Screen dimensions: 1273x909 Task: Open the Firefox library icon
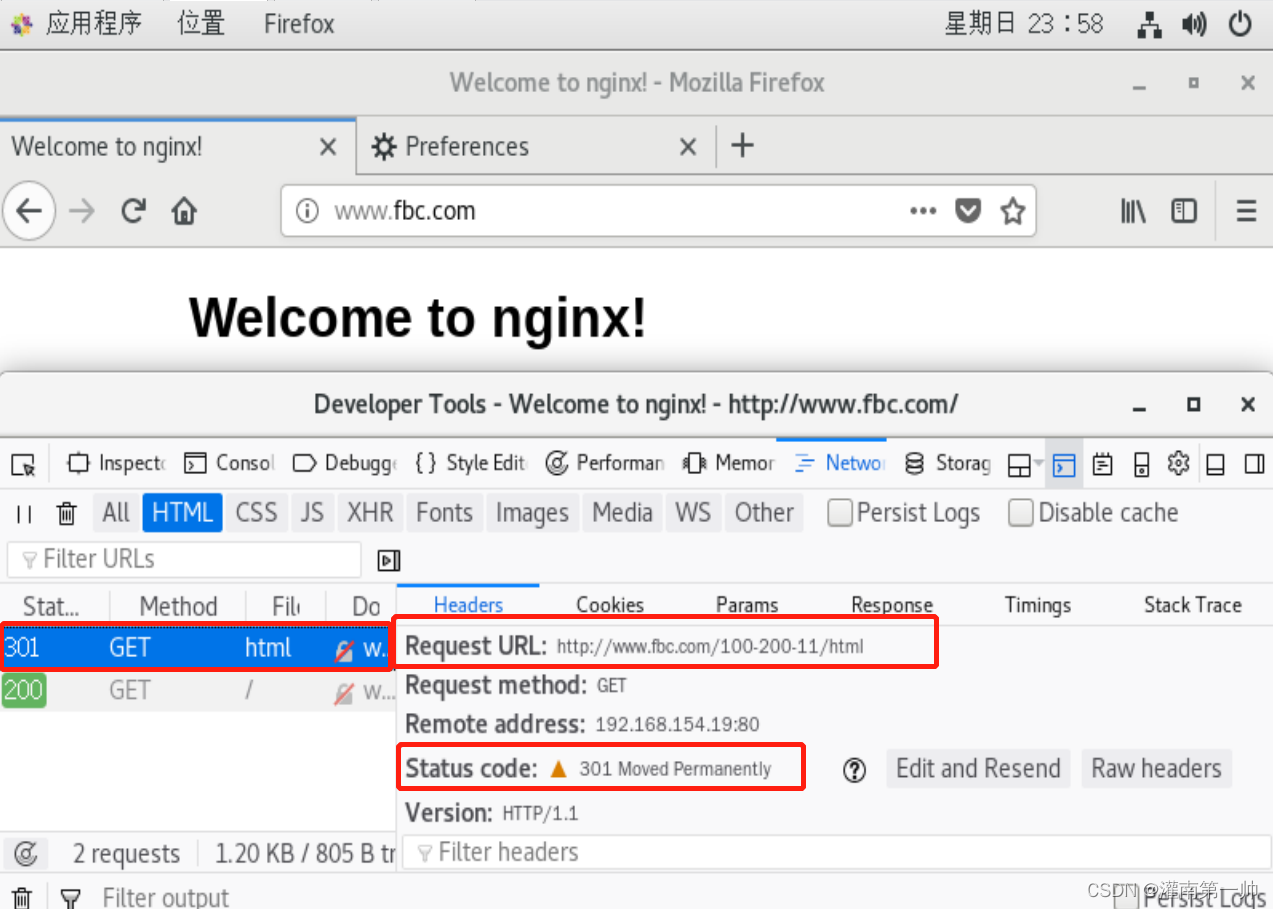[x=1132, y=211]
